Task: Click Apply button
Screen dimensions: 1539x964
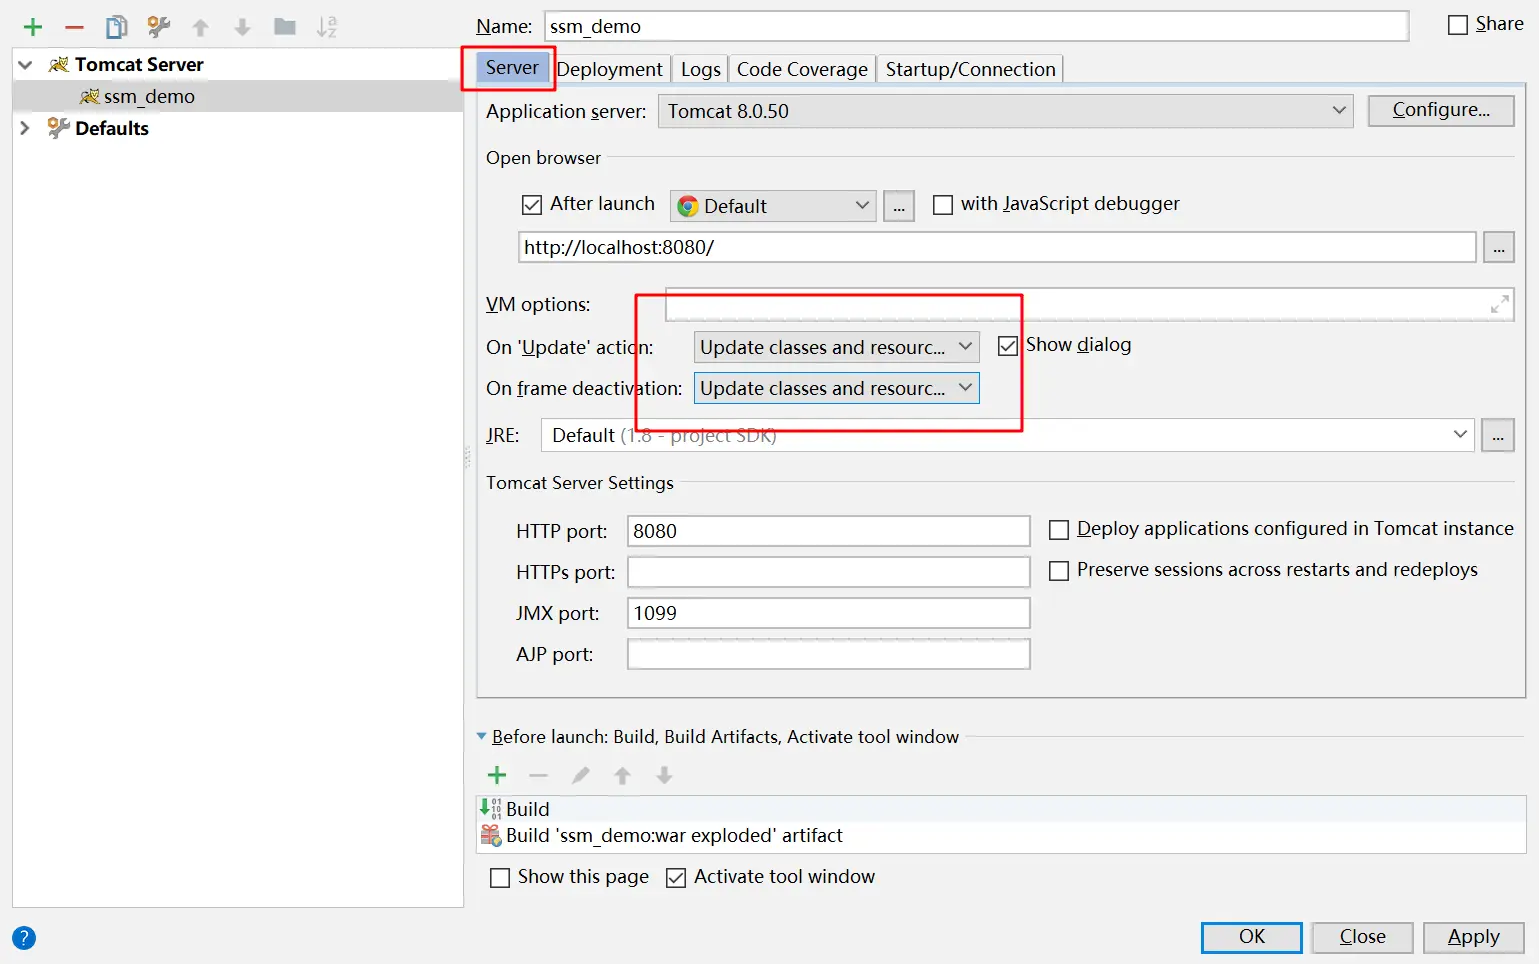Action: coord(1473,937)
